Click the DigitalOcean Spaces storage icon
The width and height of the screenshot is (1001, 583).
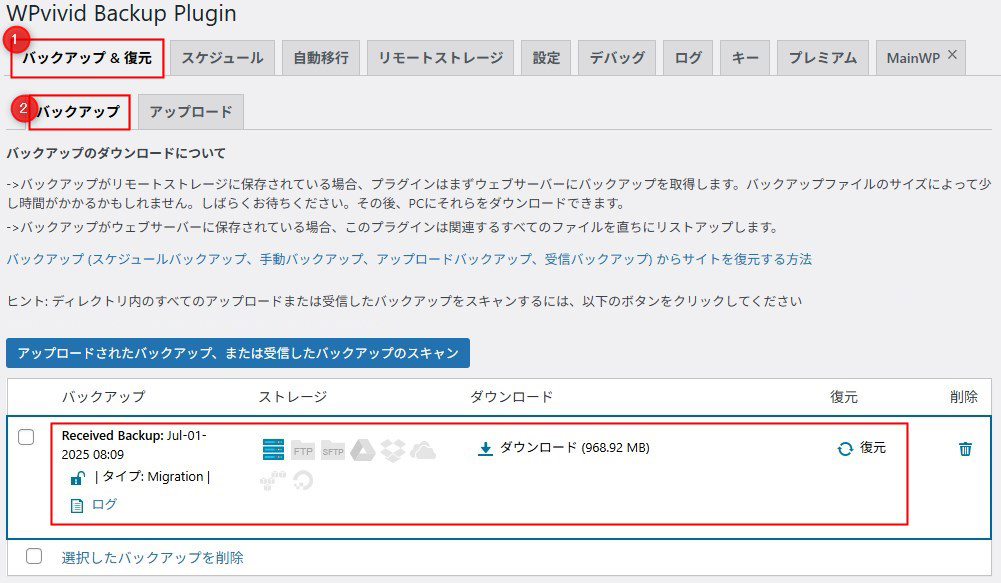pyautogui.click(x=303, y=480)
